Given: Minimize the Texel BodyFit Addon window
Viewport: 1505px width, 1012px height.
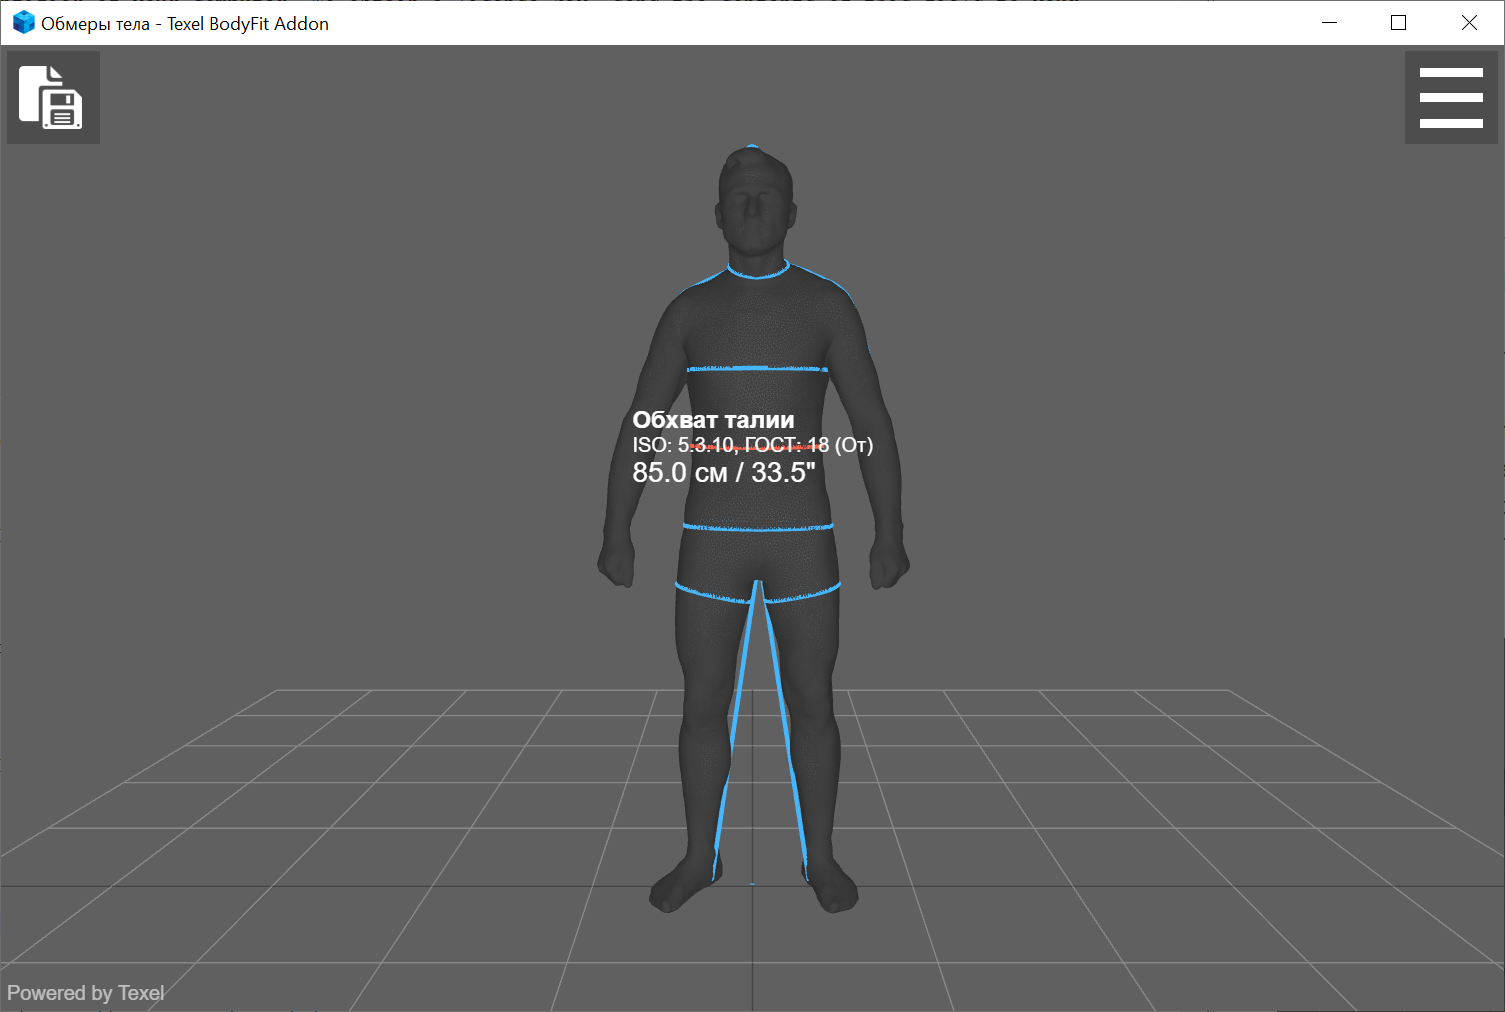Looking at the screenshot, I should pos(1329,23).
